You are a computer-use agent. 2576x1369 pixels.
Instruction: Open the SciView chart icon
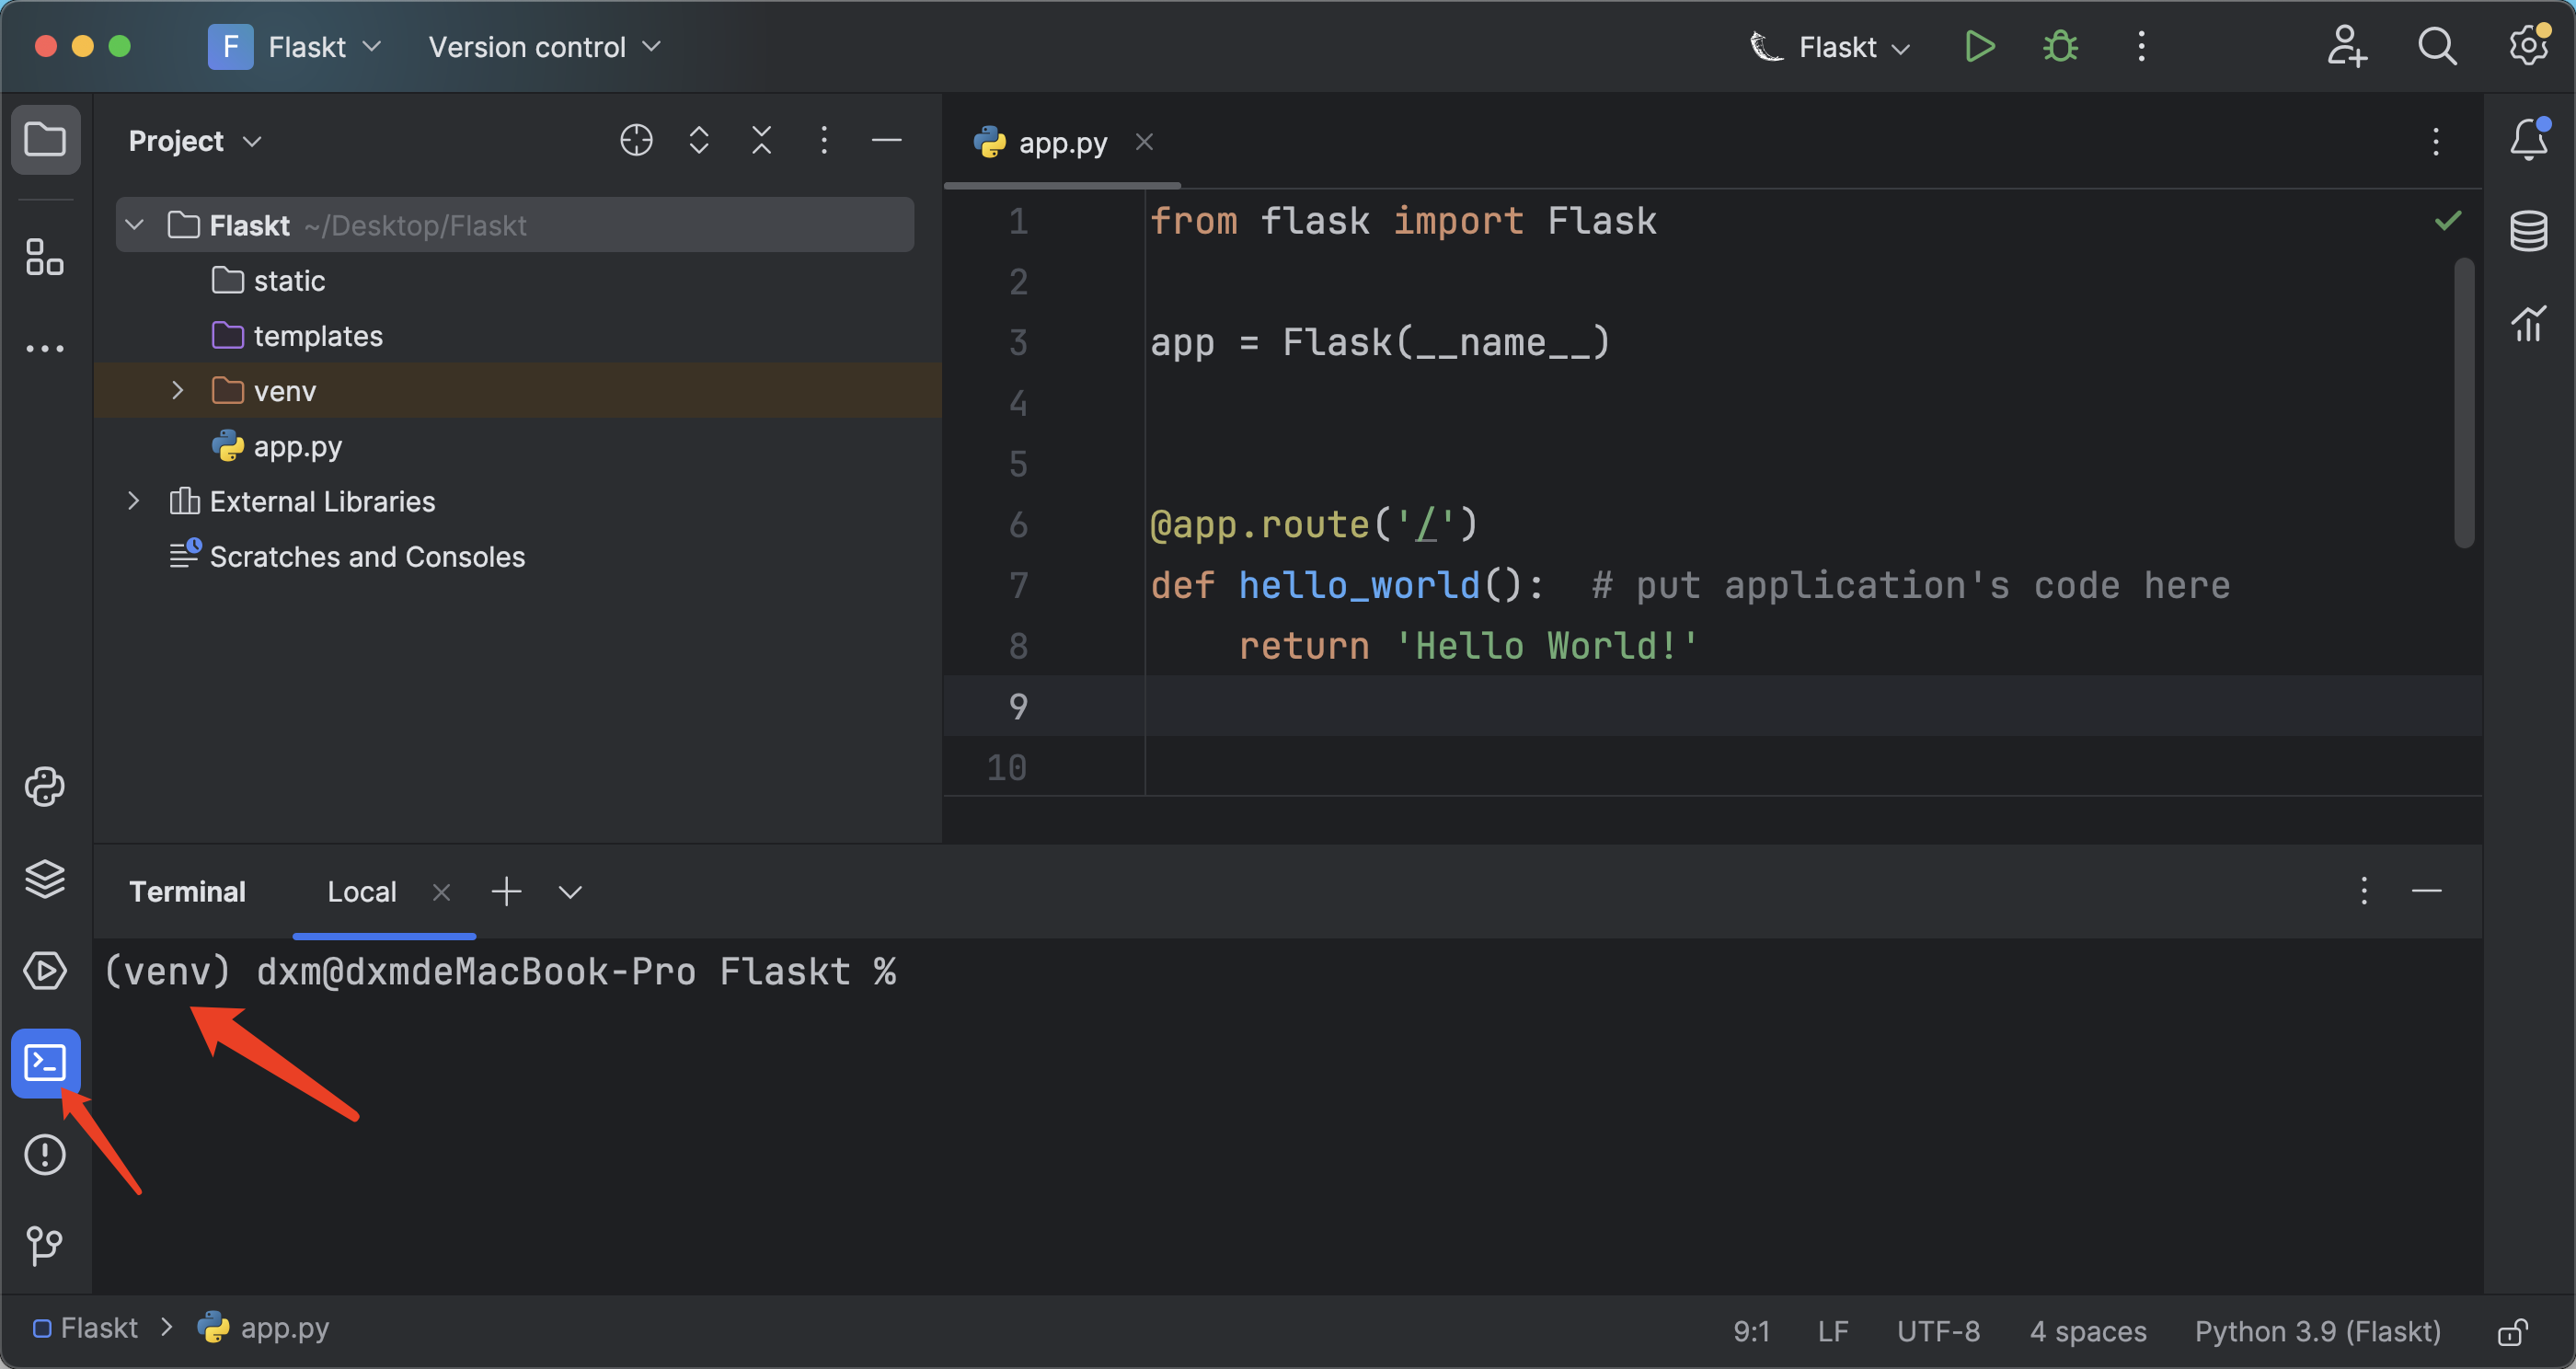coord(2529,323)
